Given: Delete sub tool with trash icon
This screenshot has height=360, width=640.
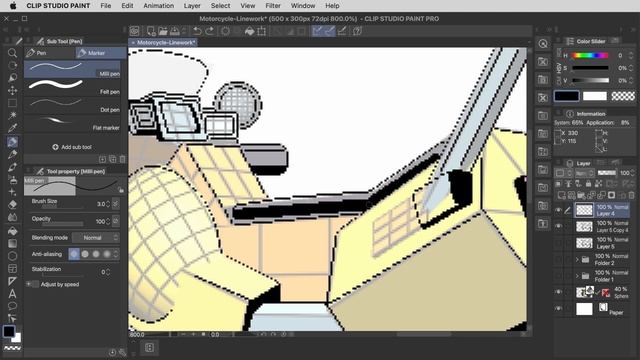Looking at the screenshot, I should 122,159.
